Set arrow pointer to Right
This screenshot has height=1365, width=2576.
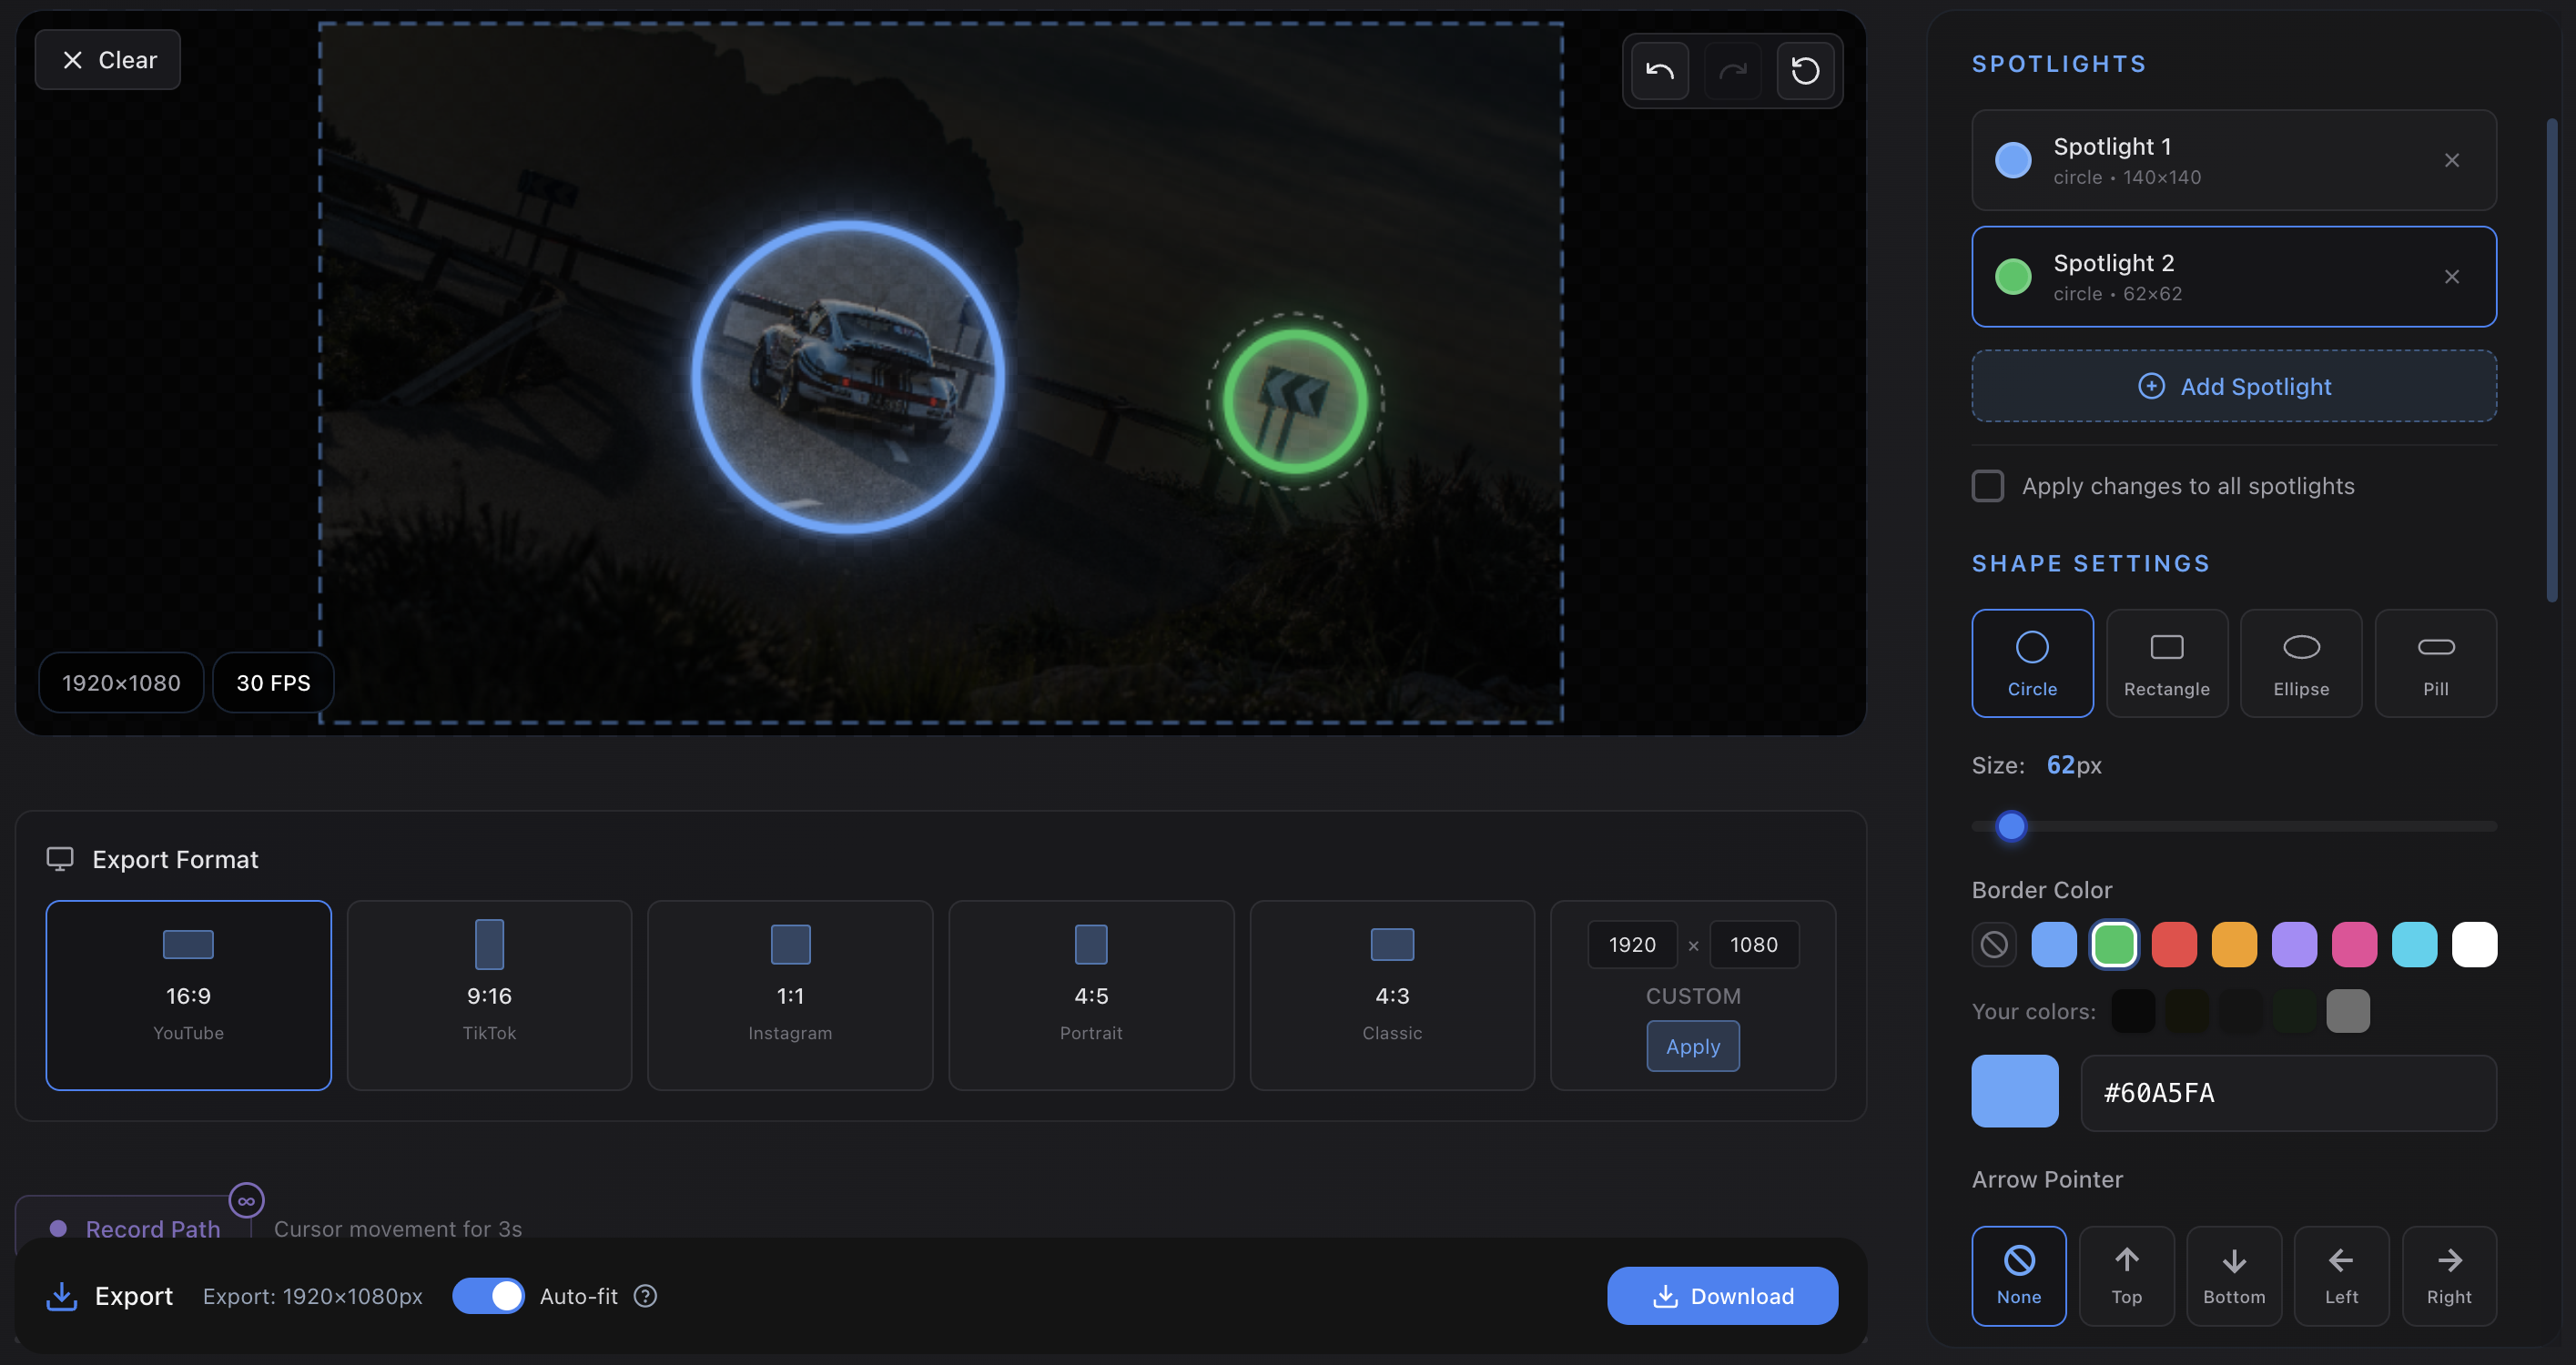click(x=2448, y=1276)
